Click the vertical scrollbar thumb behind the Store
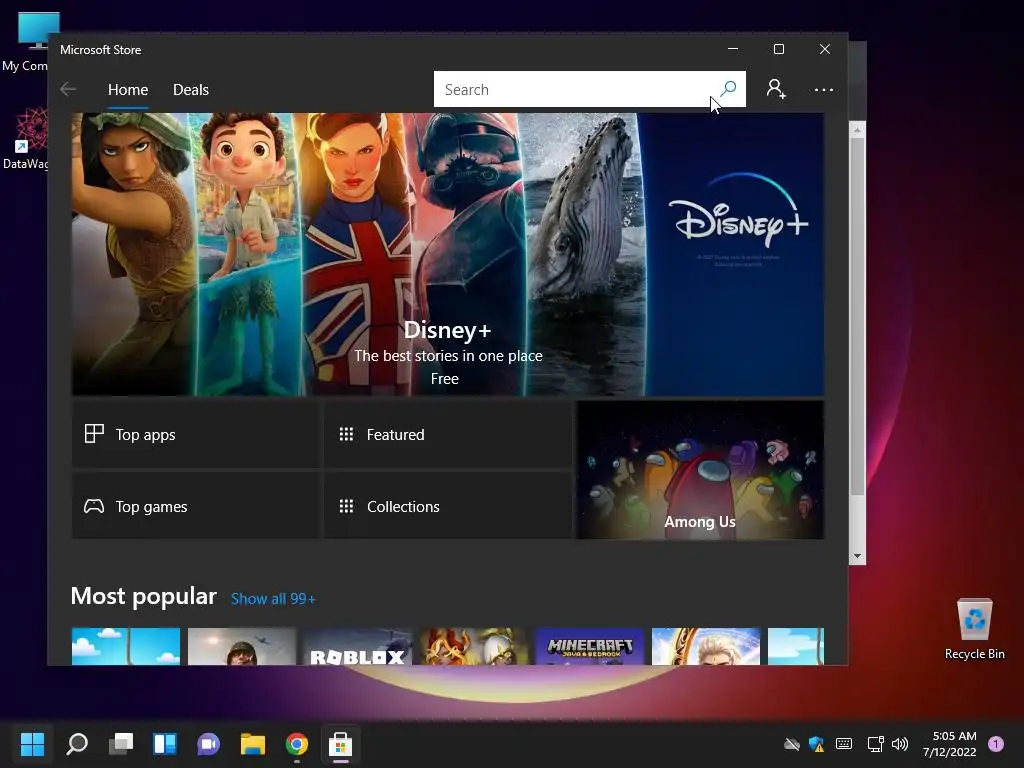The width and height of the screenshot is (1024, 768). pyautogui.click(x=857, y=315)
